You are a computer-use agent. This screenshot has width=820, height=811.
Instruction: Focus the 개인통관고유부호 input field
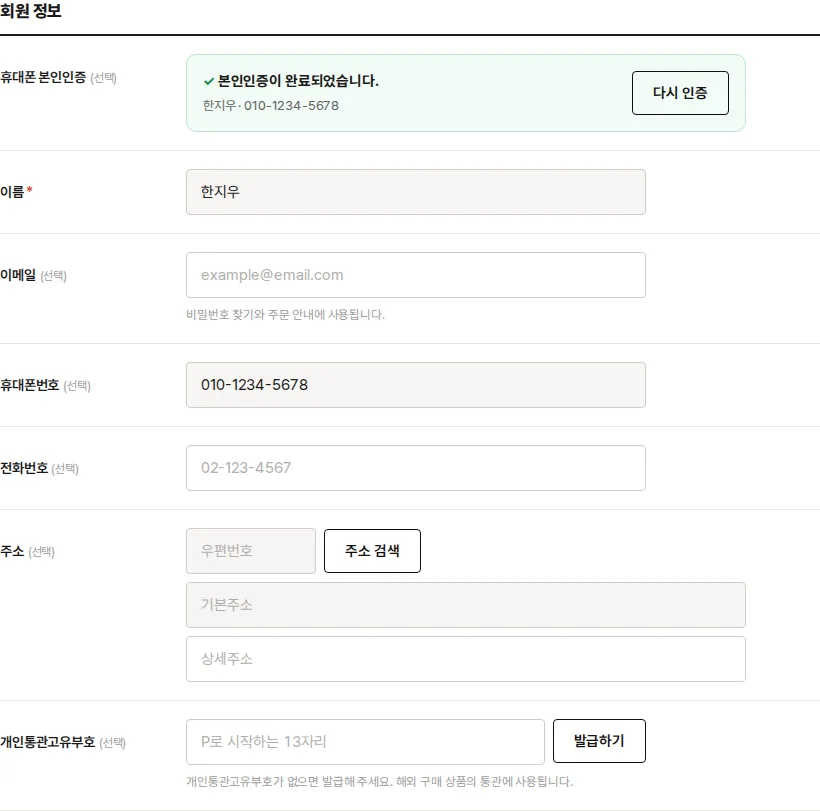pos(365,741)
